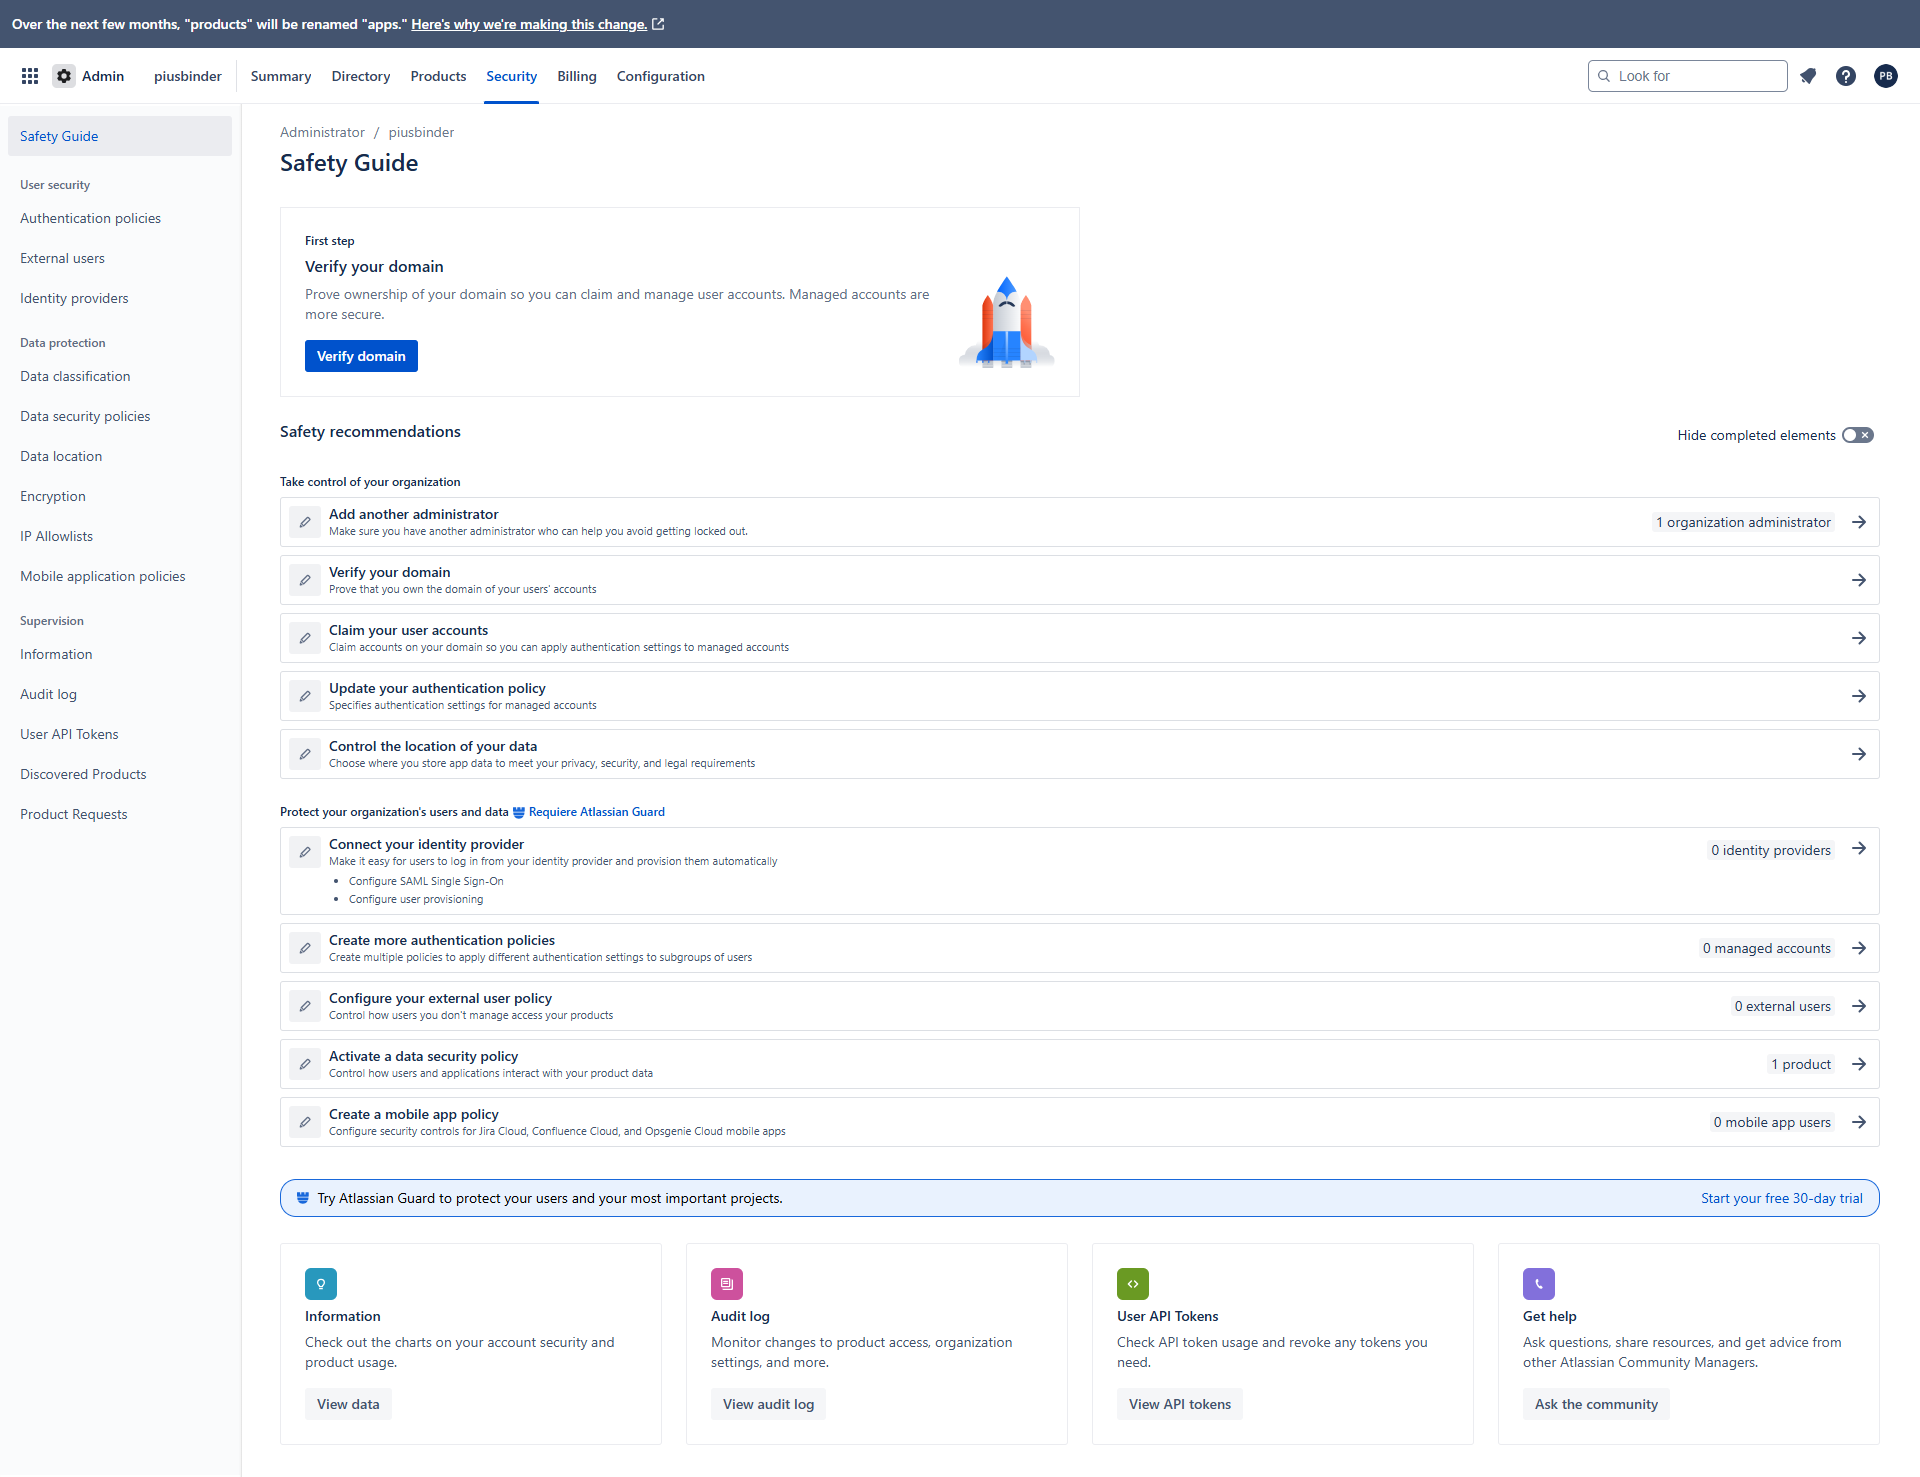Open arrow for Control the location of your data
1920x1477 pixels.
click(1859, 754)
